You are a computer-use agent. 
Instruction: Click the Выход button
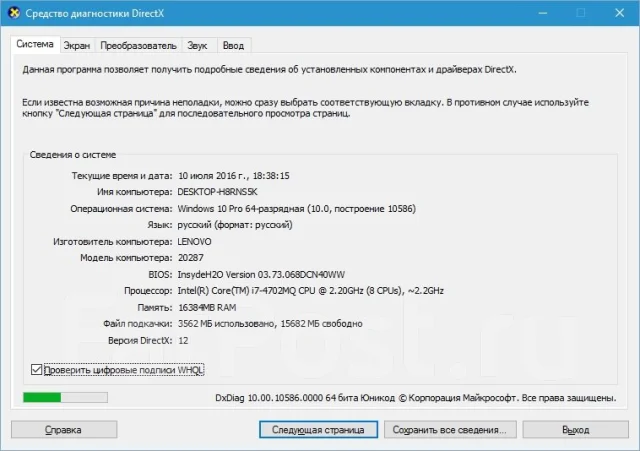[576, 430]
